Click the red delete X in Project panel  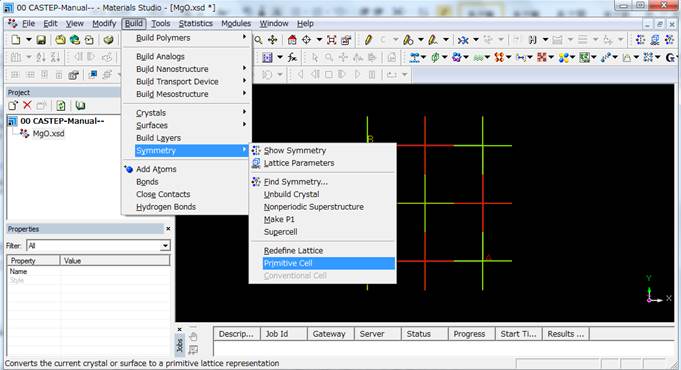coord(27,105)
